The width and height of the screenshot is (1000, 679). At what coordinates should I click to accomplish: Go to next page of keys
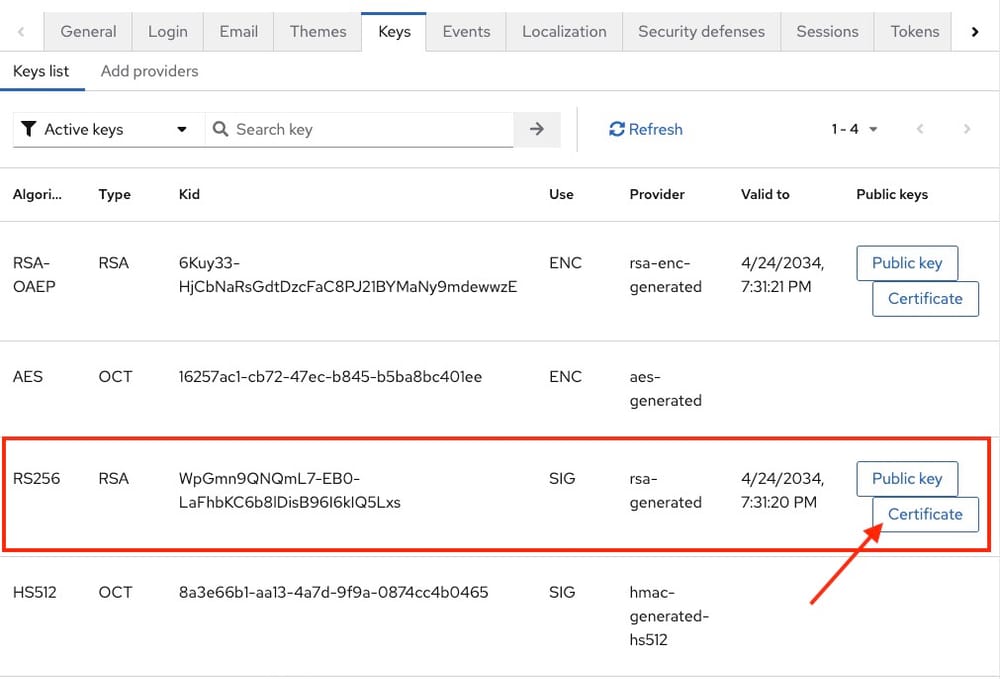click(x=967, y=129)
